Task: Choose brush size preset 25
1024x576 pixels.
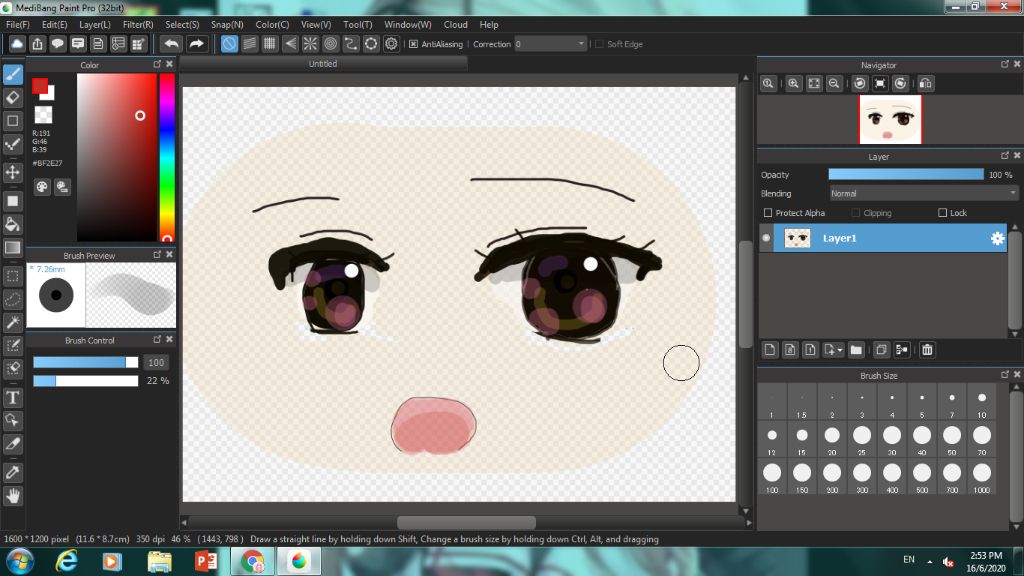Action: point(862,440)
